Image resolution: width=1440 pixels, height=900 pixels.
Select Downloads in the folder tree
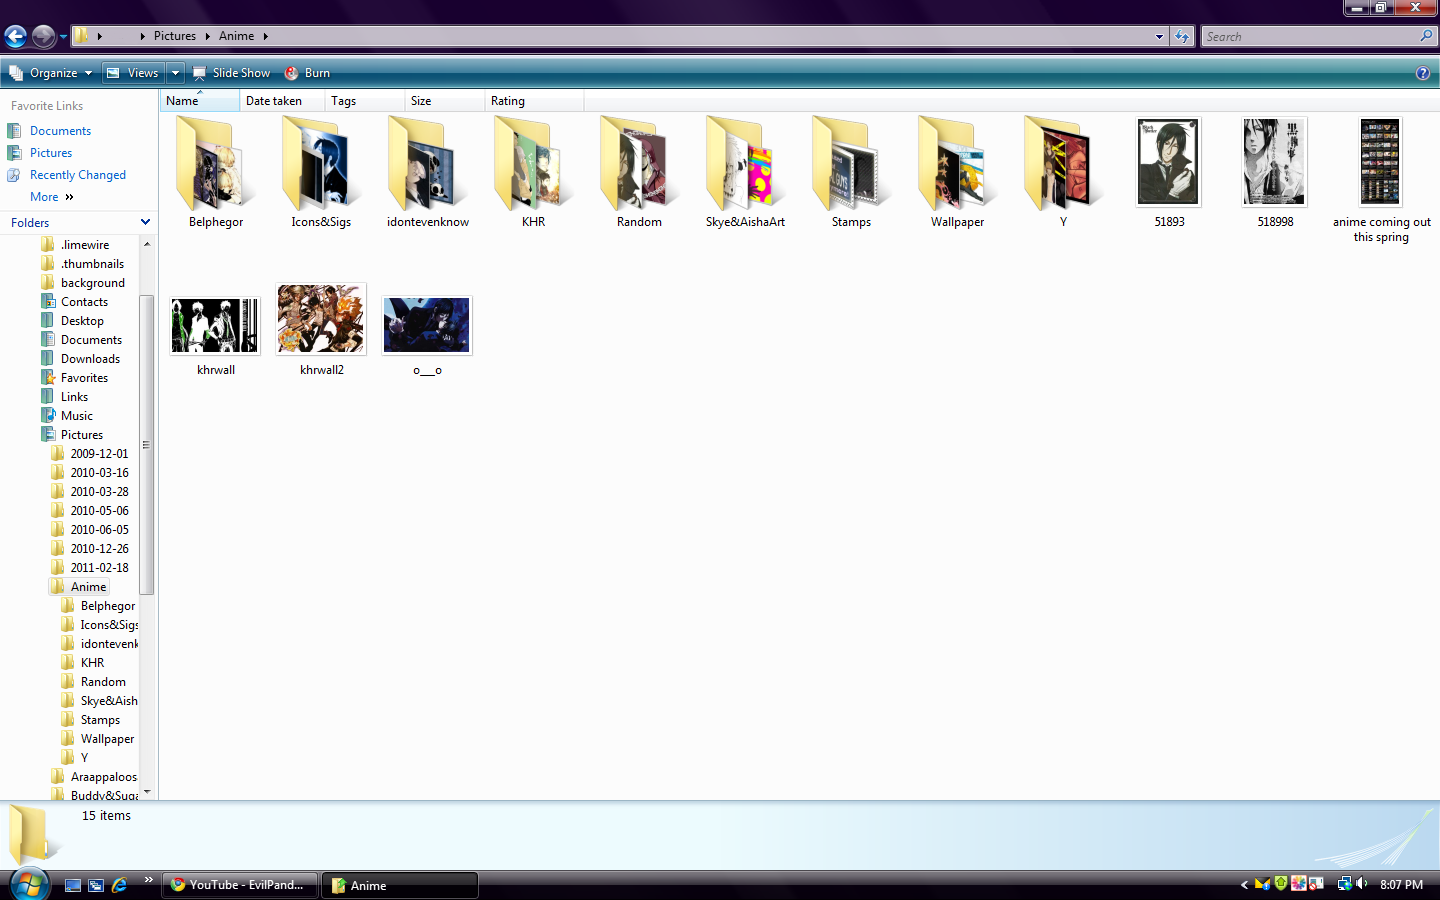[x=90, y=359]
